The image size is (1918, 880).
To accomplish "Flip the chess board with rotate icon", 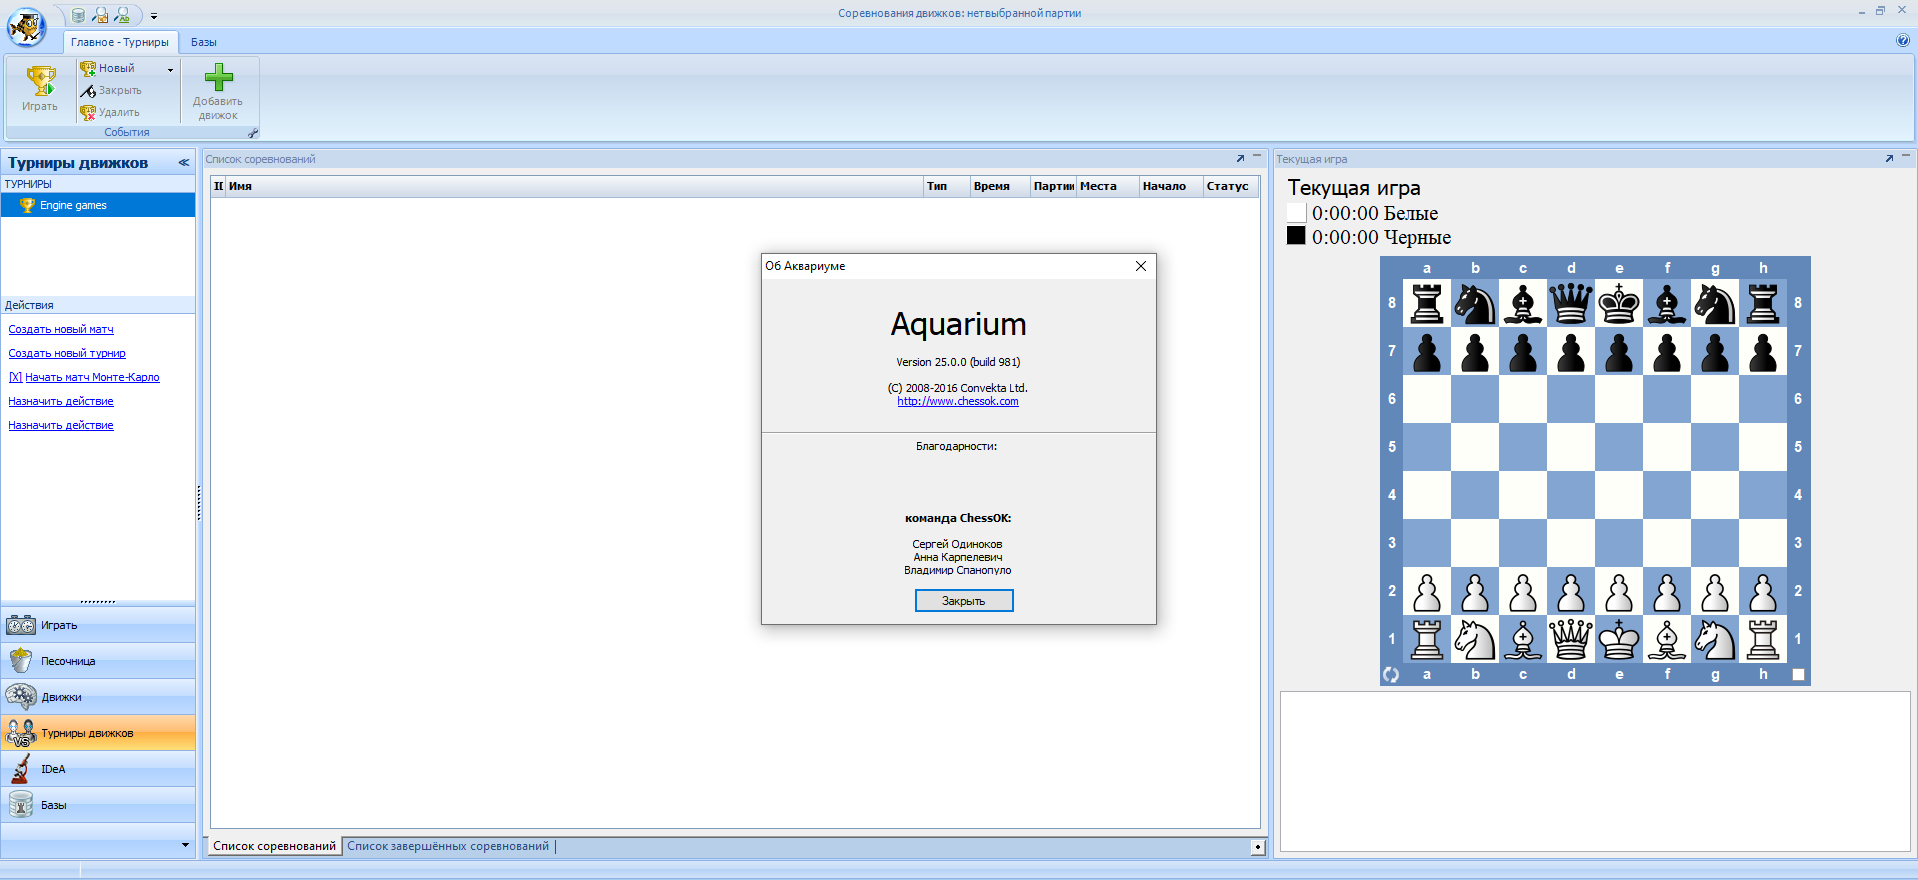I will (x=1391, y=674).
